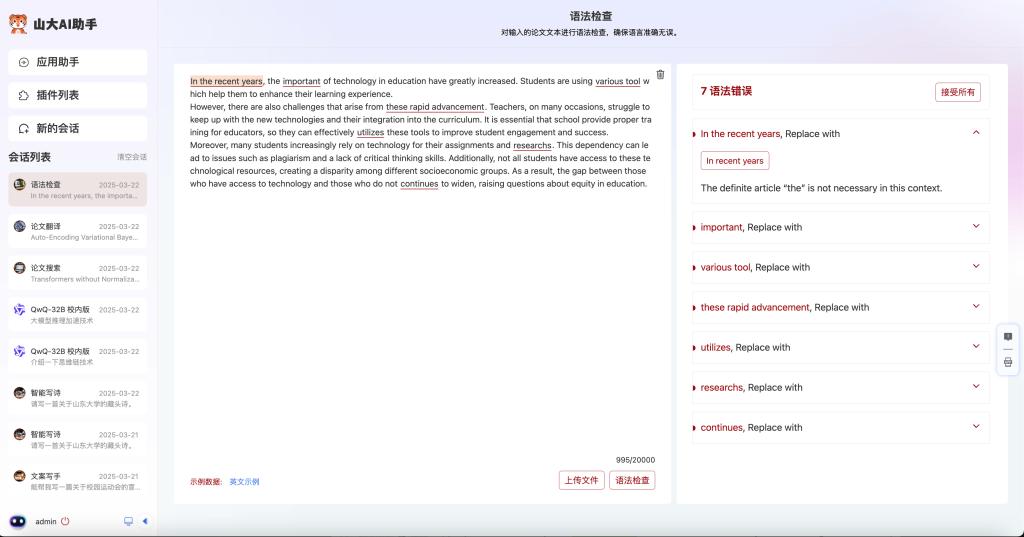Viewport: 1024px width, 537px height.
Task: Click 语法检查 button to check grammar
Action: point(632,480)
